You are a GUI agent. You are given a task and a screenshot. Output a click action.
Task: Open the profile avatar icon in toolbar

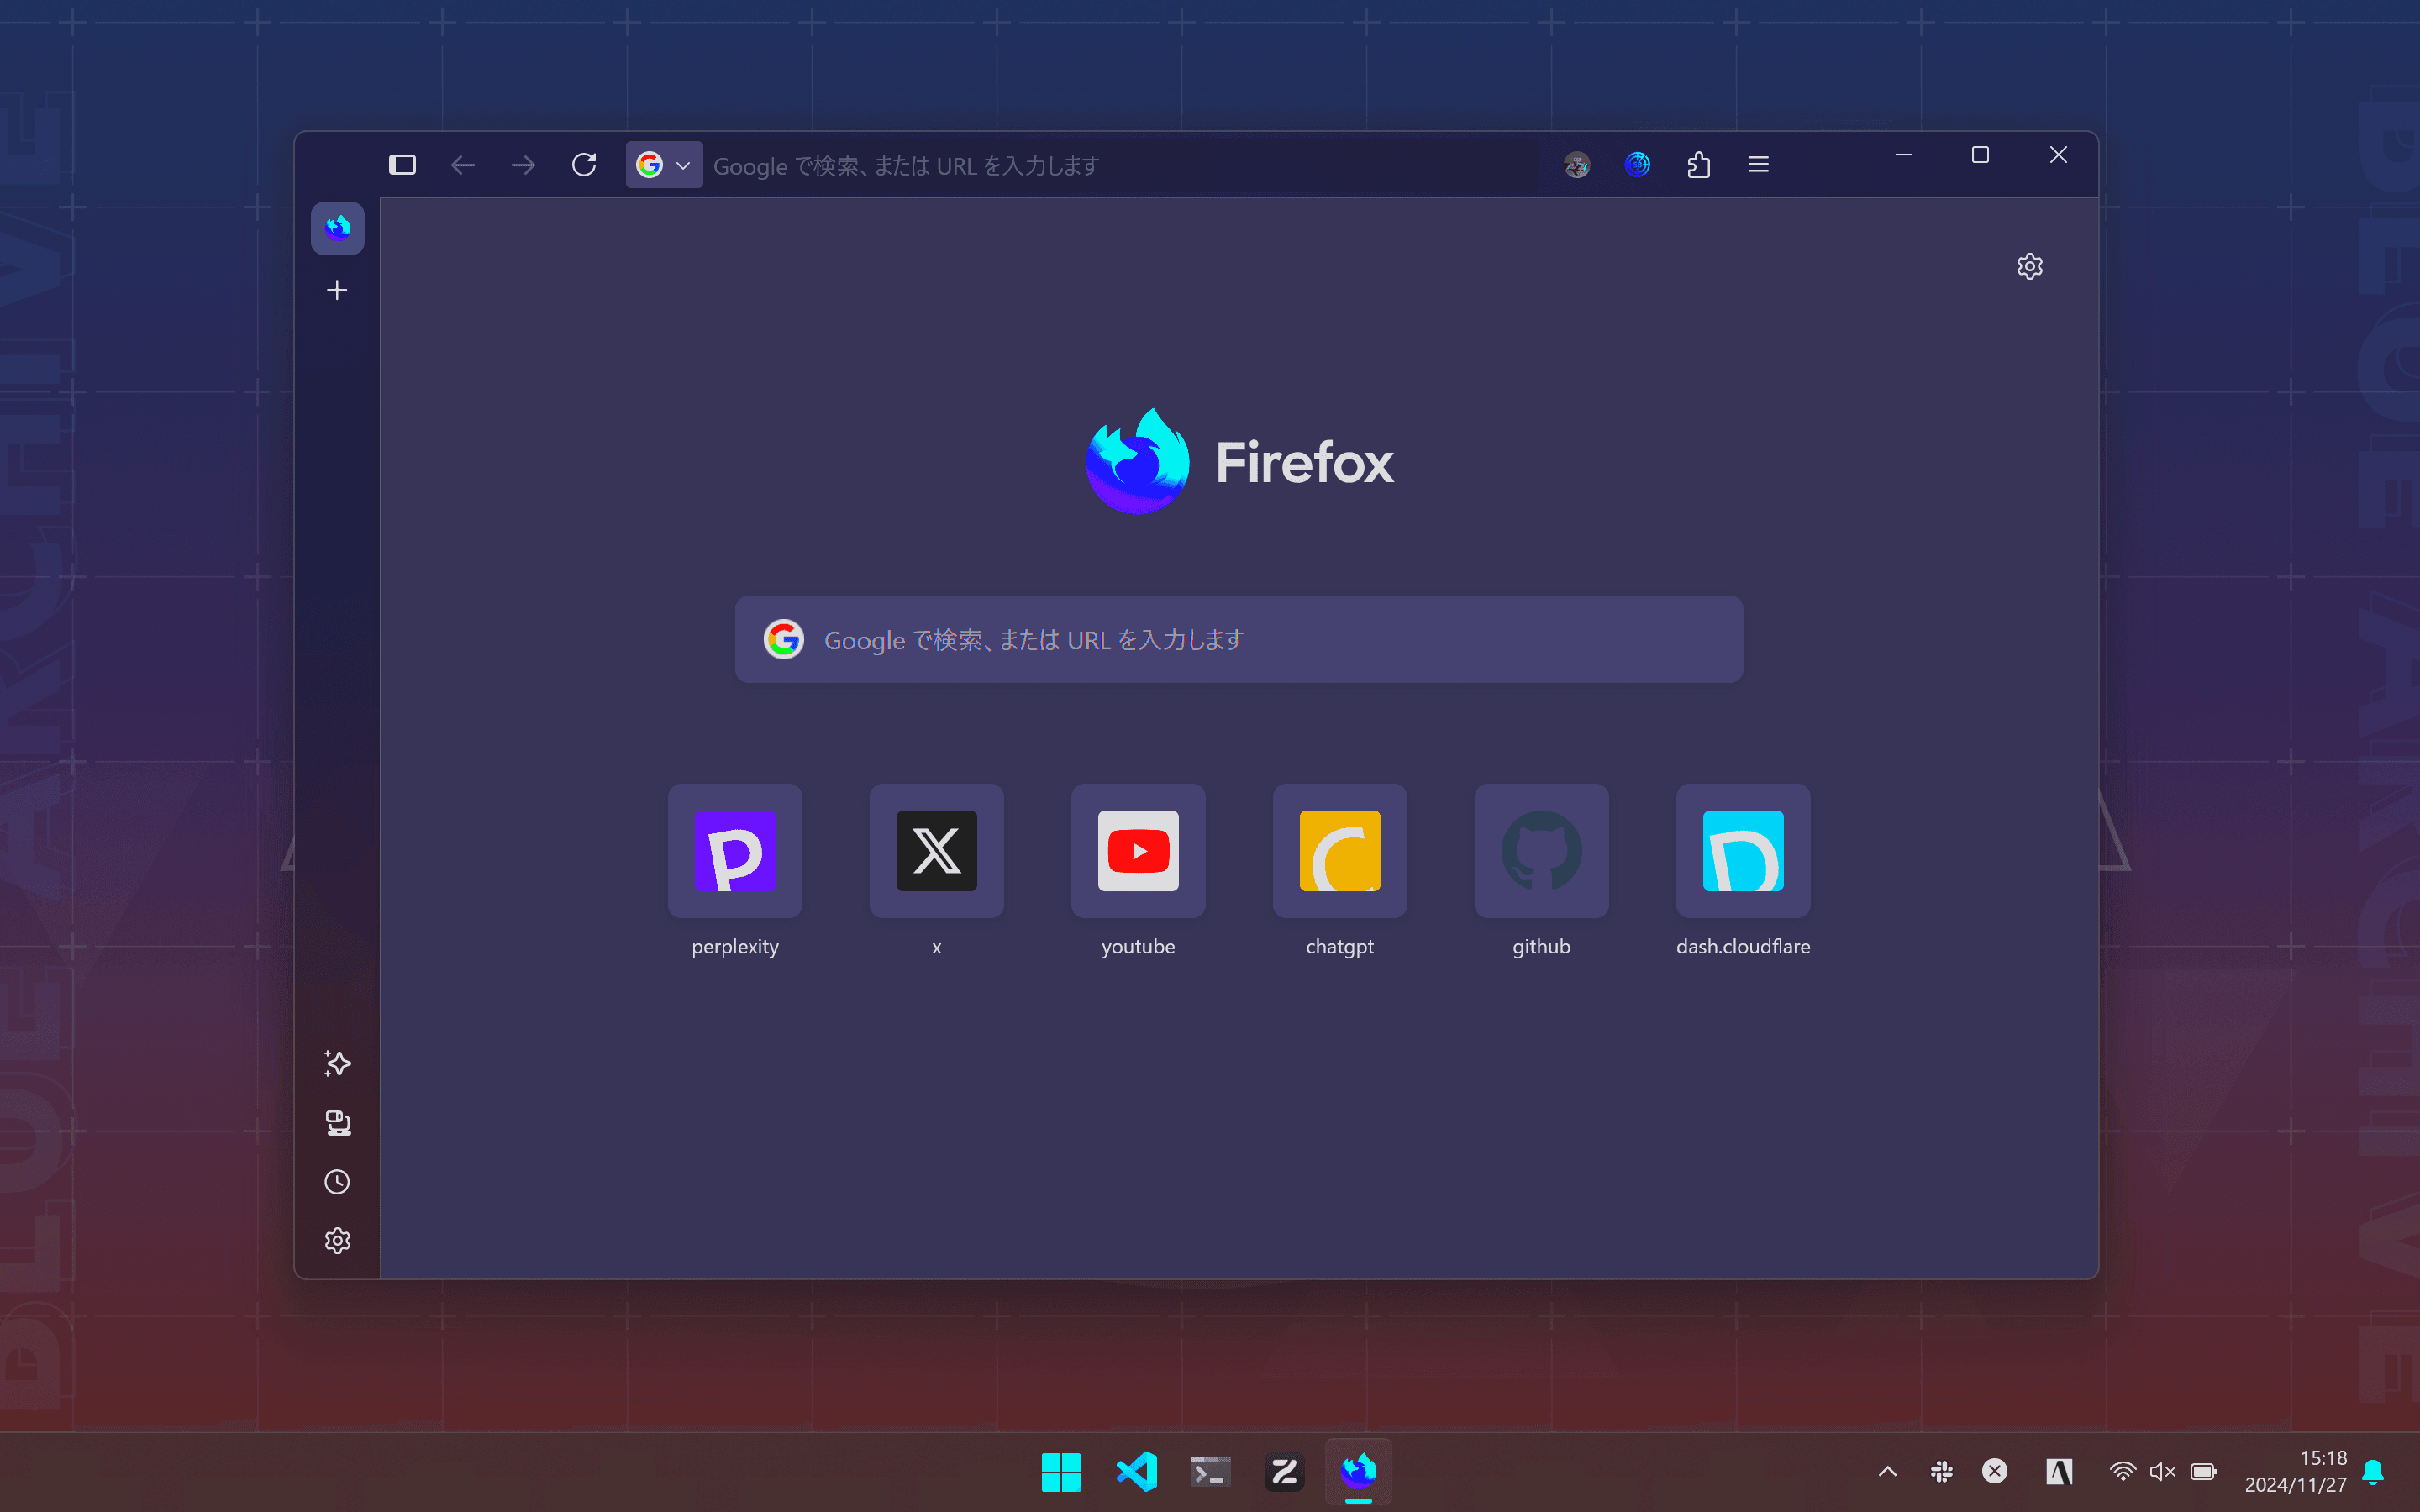tap(1577, 165)
